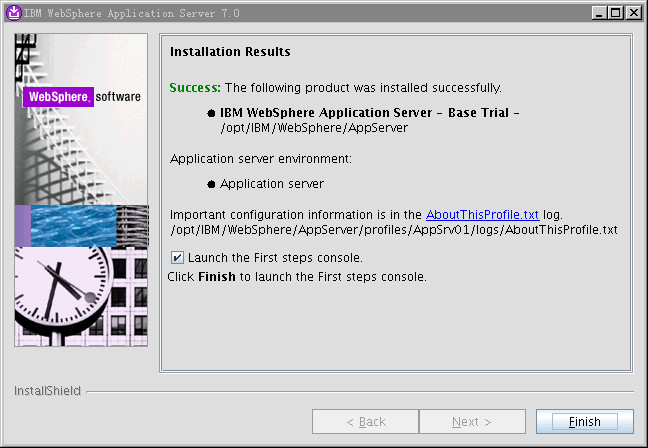Maximize the installer window
The height and width of the screenshot is (448, 648).
(616, 12)
